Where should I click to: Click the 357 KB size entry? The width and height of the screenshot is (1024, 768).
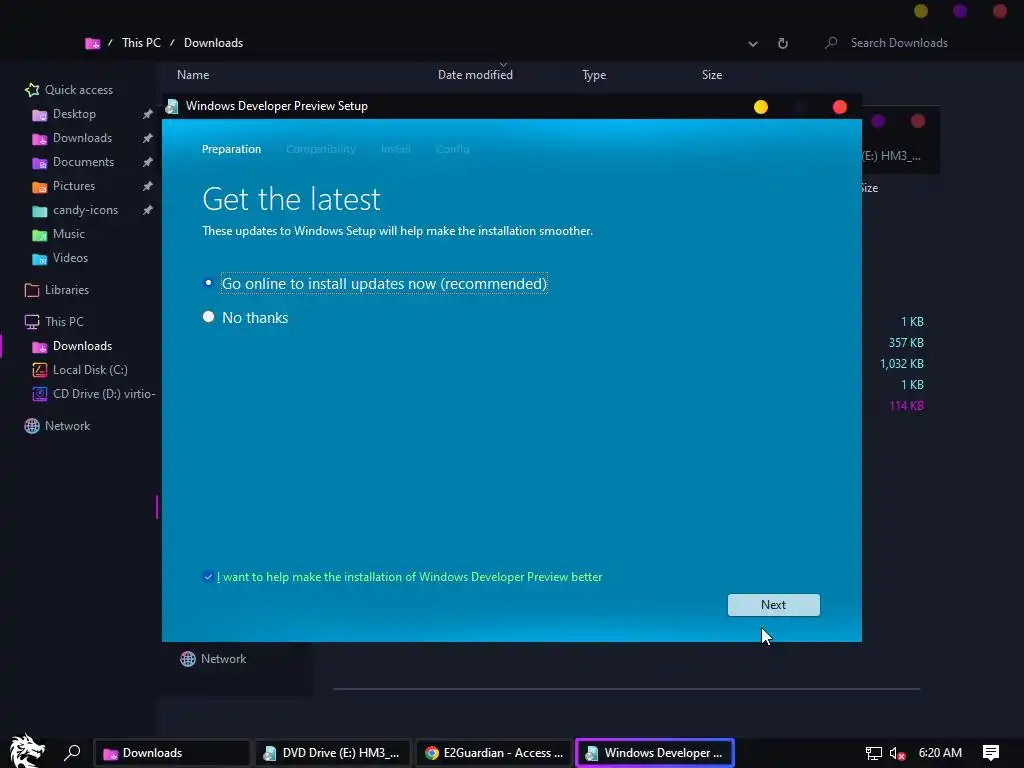[906, 343]
